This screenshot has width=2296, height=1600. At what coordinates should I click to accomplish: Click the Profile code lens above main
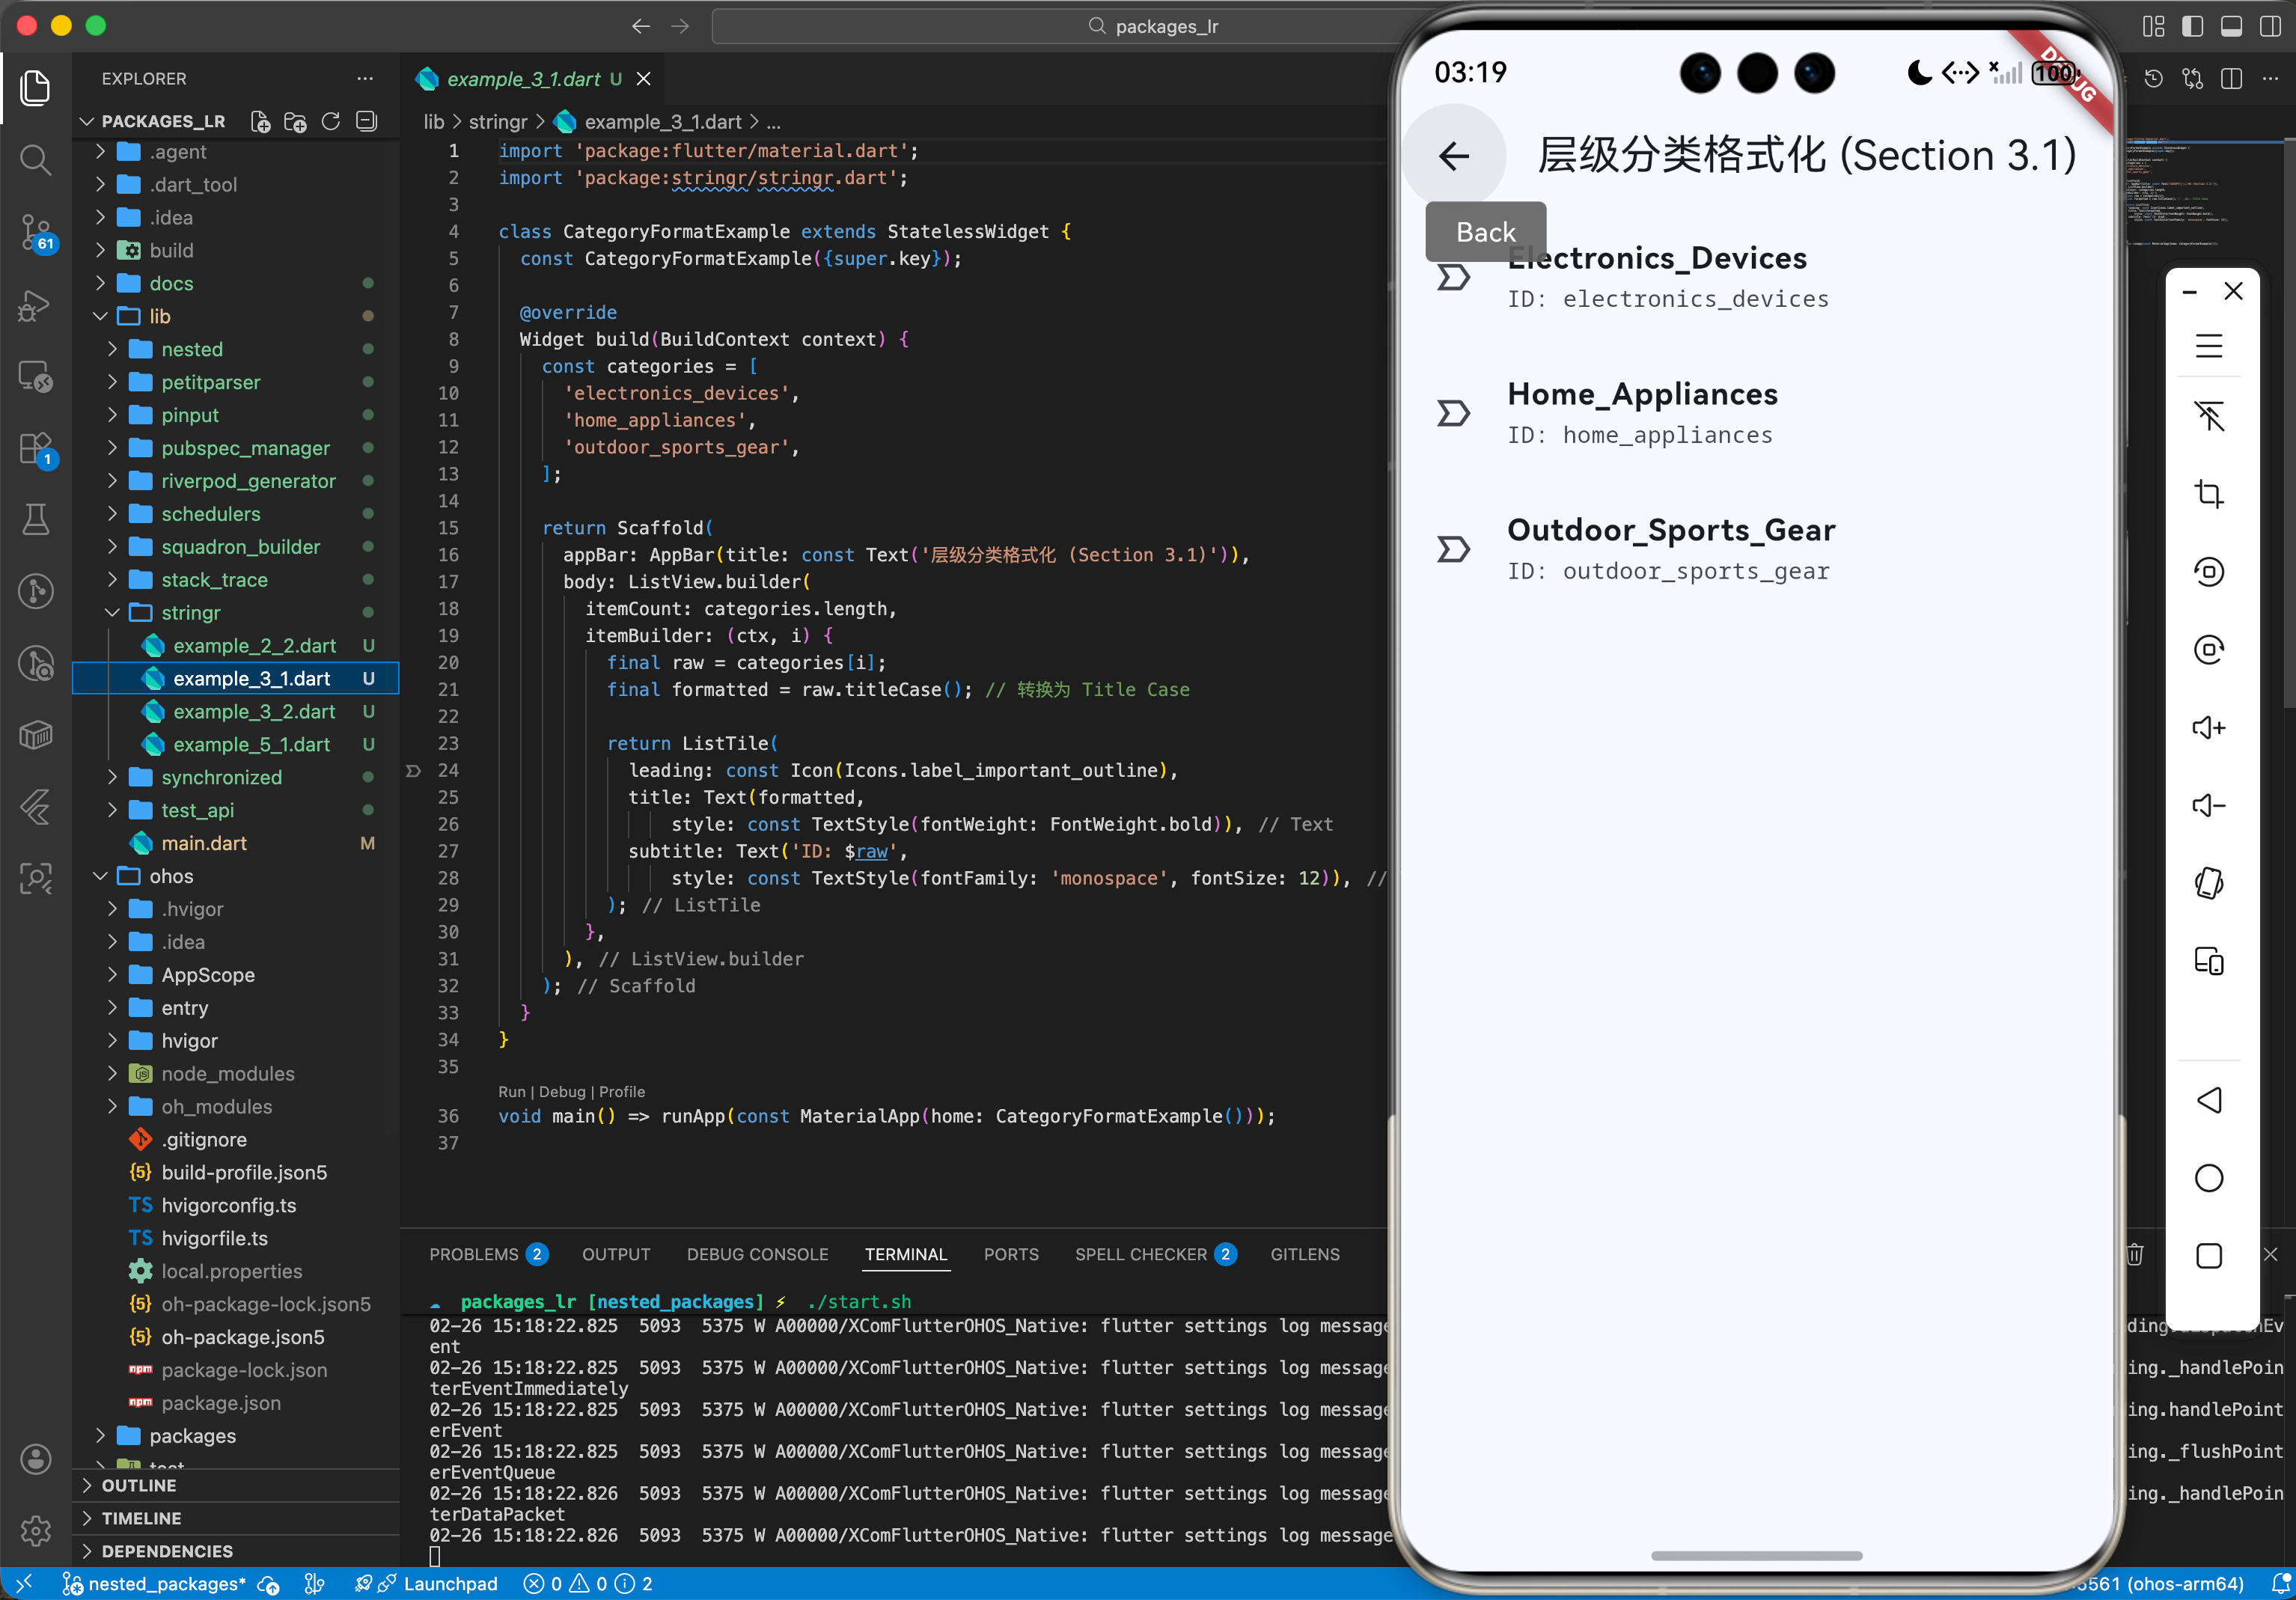pyautogui.click(x=622, y=1092)
